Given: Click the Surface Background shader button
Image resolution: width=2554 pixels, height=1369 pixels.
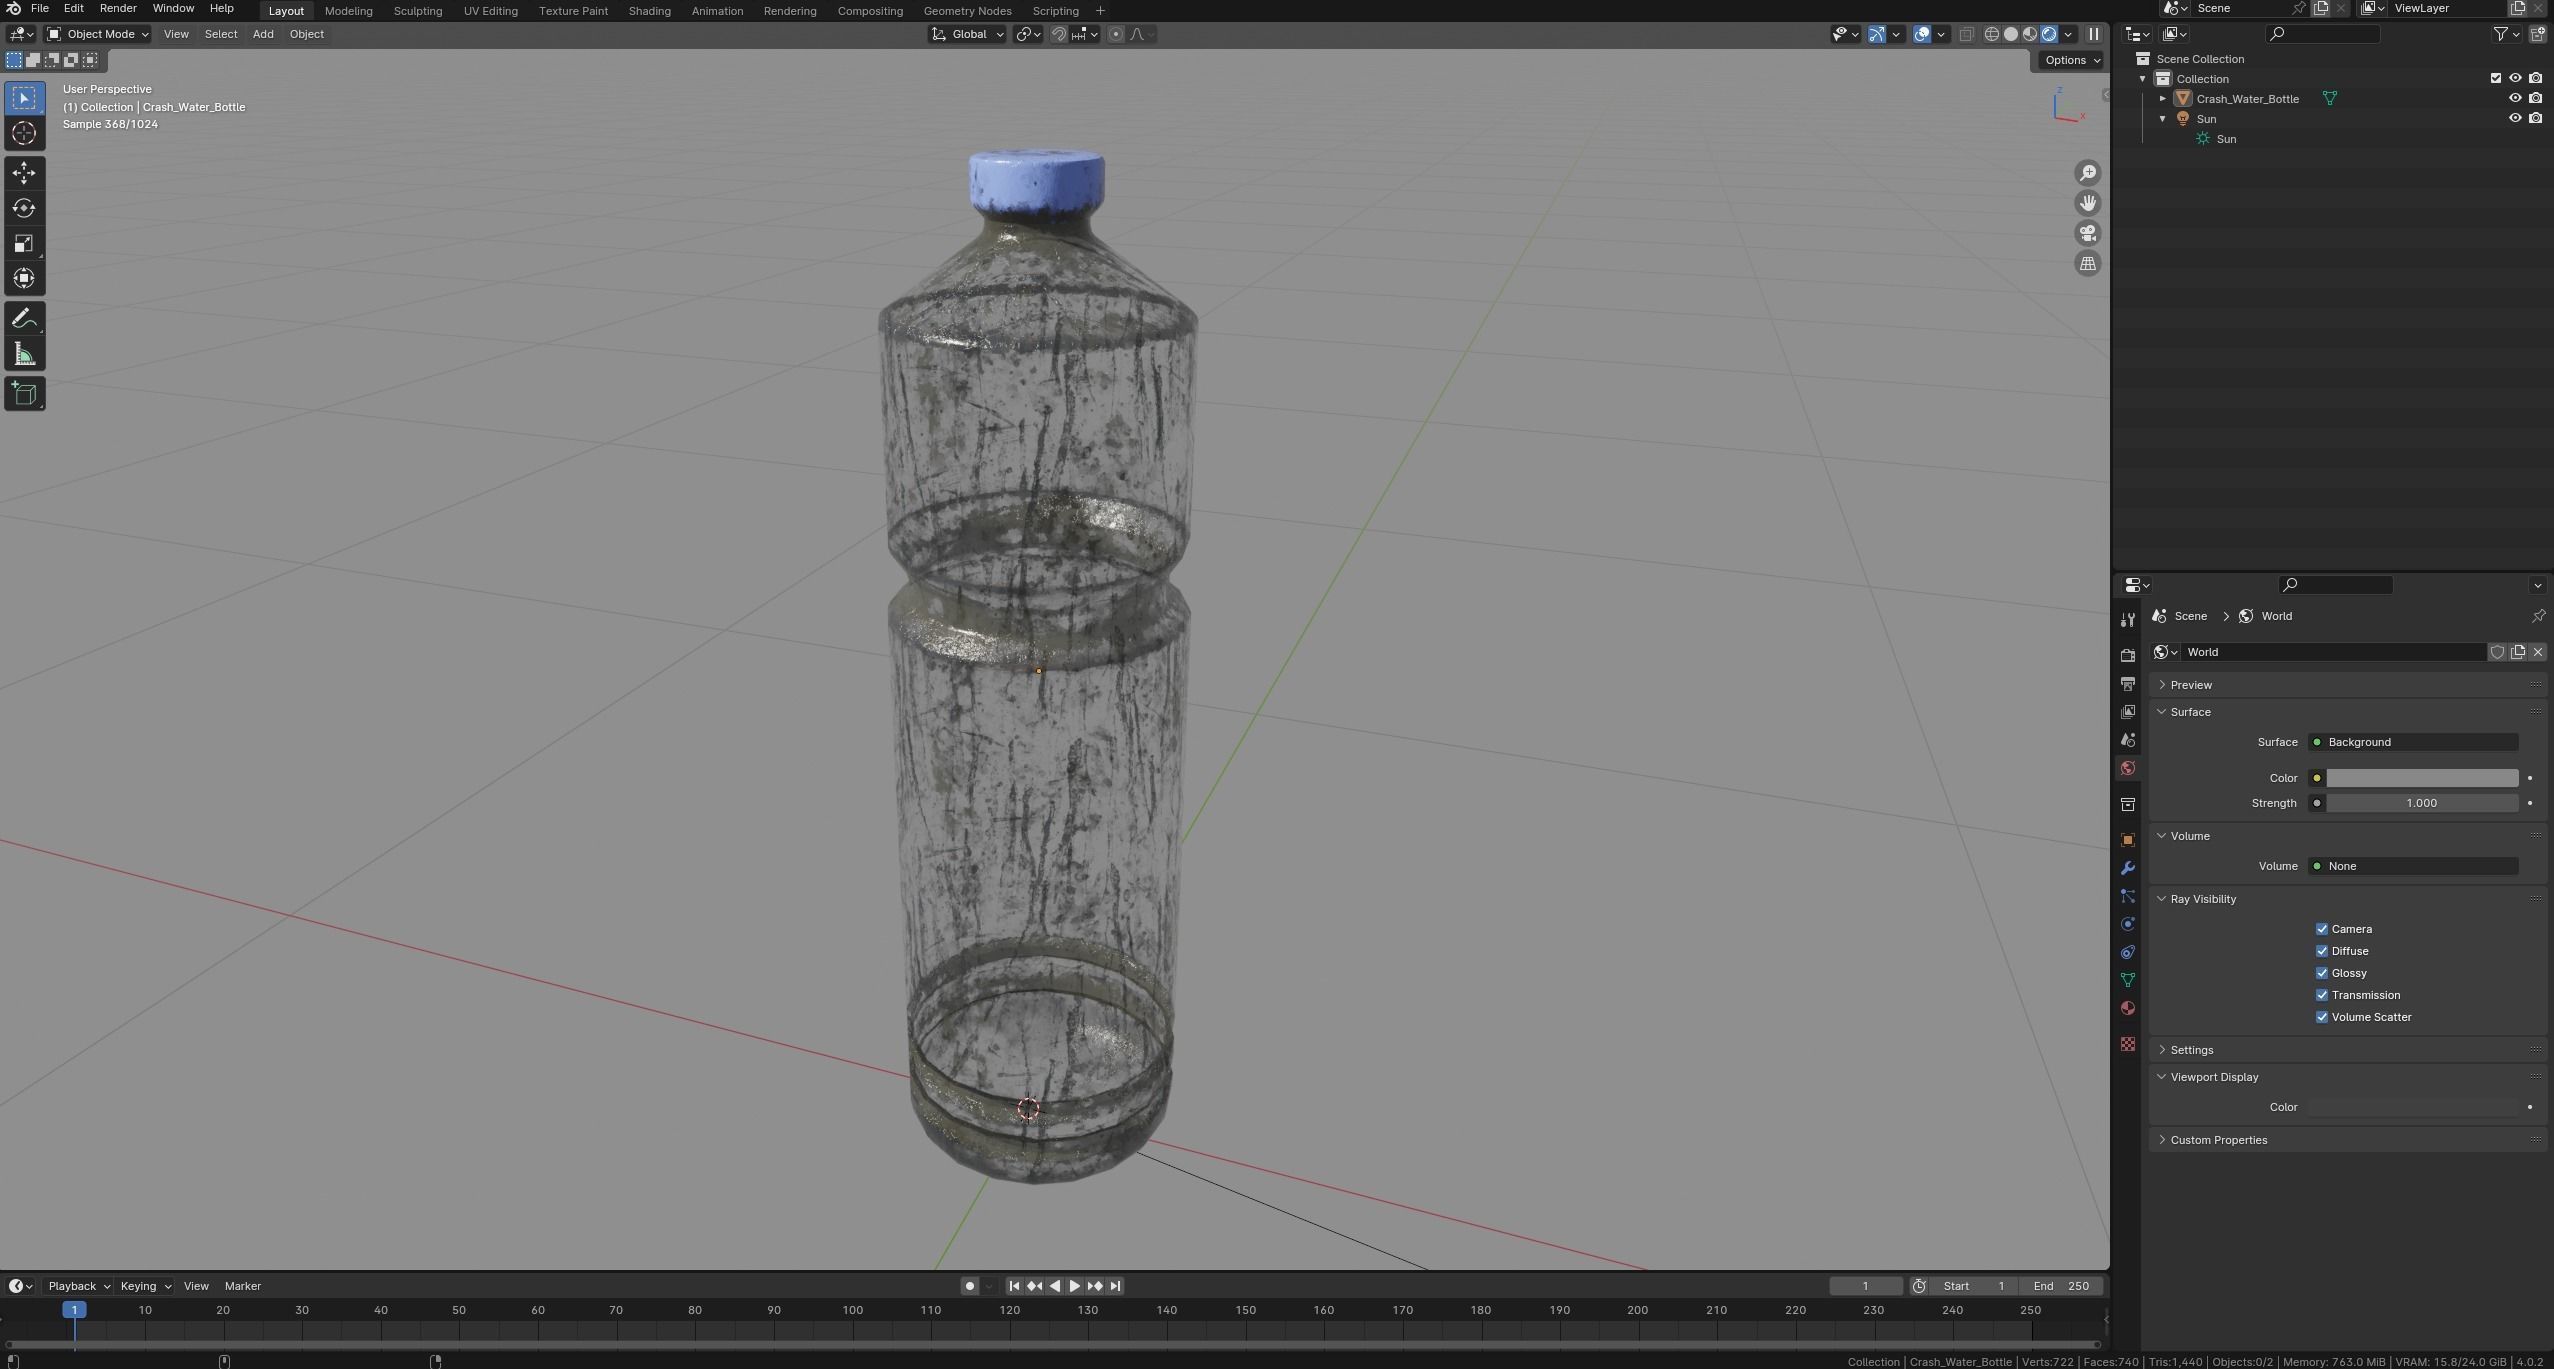Looking at the screenshot, I should [x=2413, y=742].
